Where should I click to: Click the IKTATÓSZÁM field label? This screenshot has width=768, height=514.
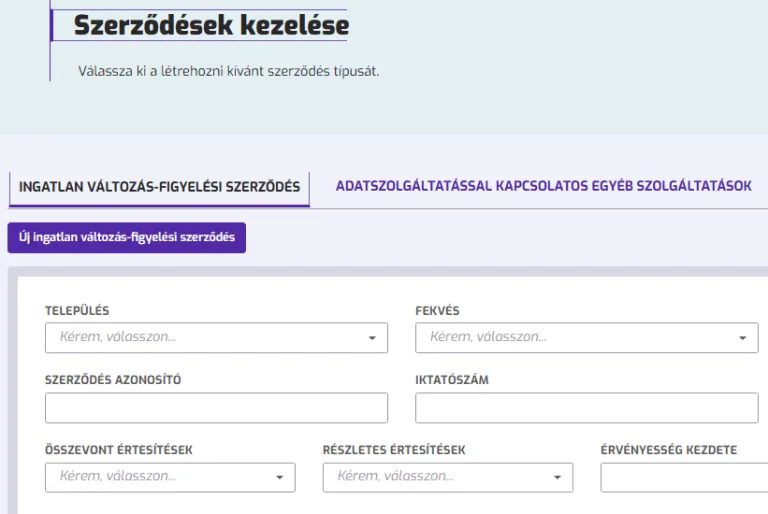pyautogui.click(x=451, y=381)
